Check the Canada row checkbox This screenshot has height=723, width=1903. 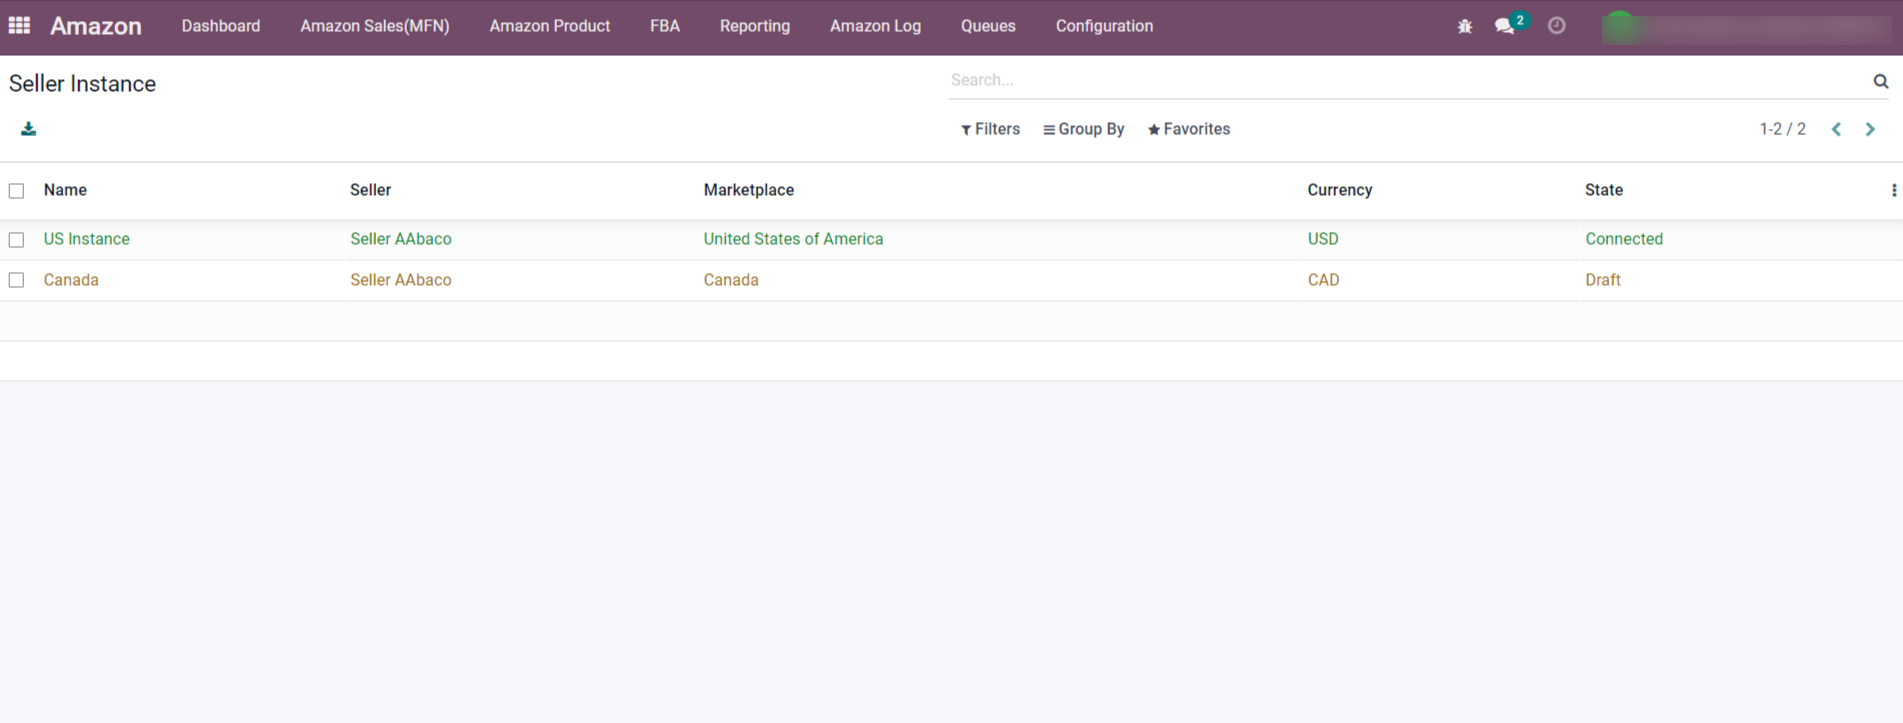point(17,280)
